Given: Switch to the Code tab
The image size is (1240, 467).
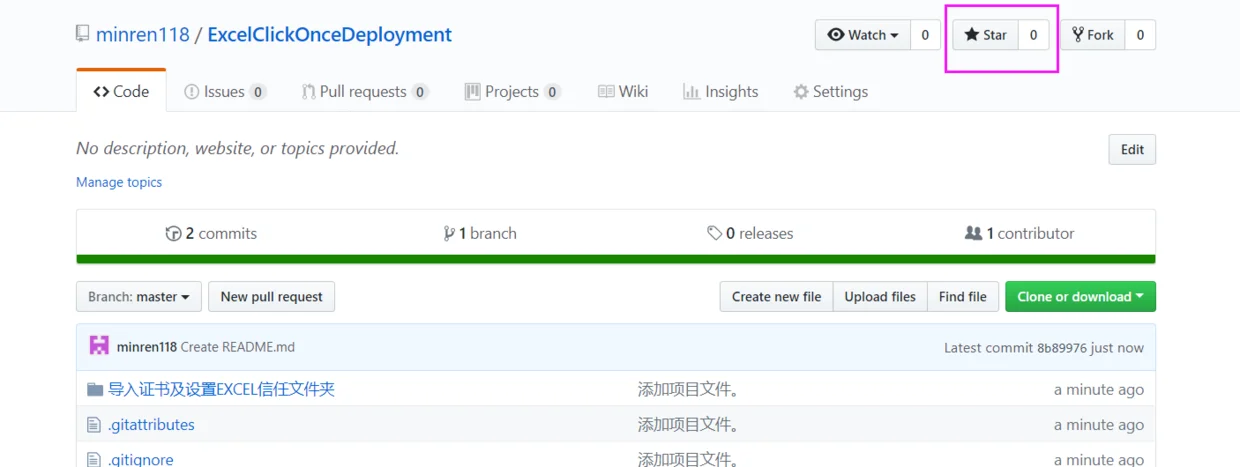Looking at the screenshot, I should tap(121, 91).
